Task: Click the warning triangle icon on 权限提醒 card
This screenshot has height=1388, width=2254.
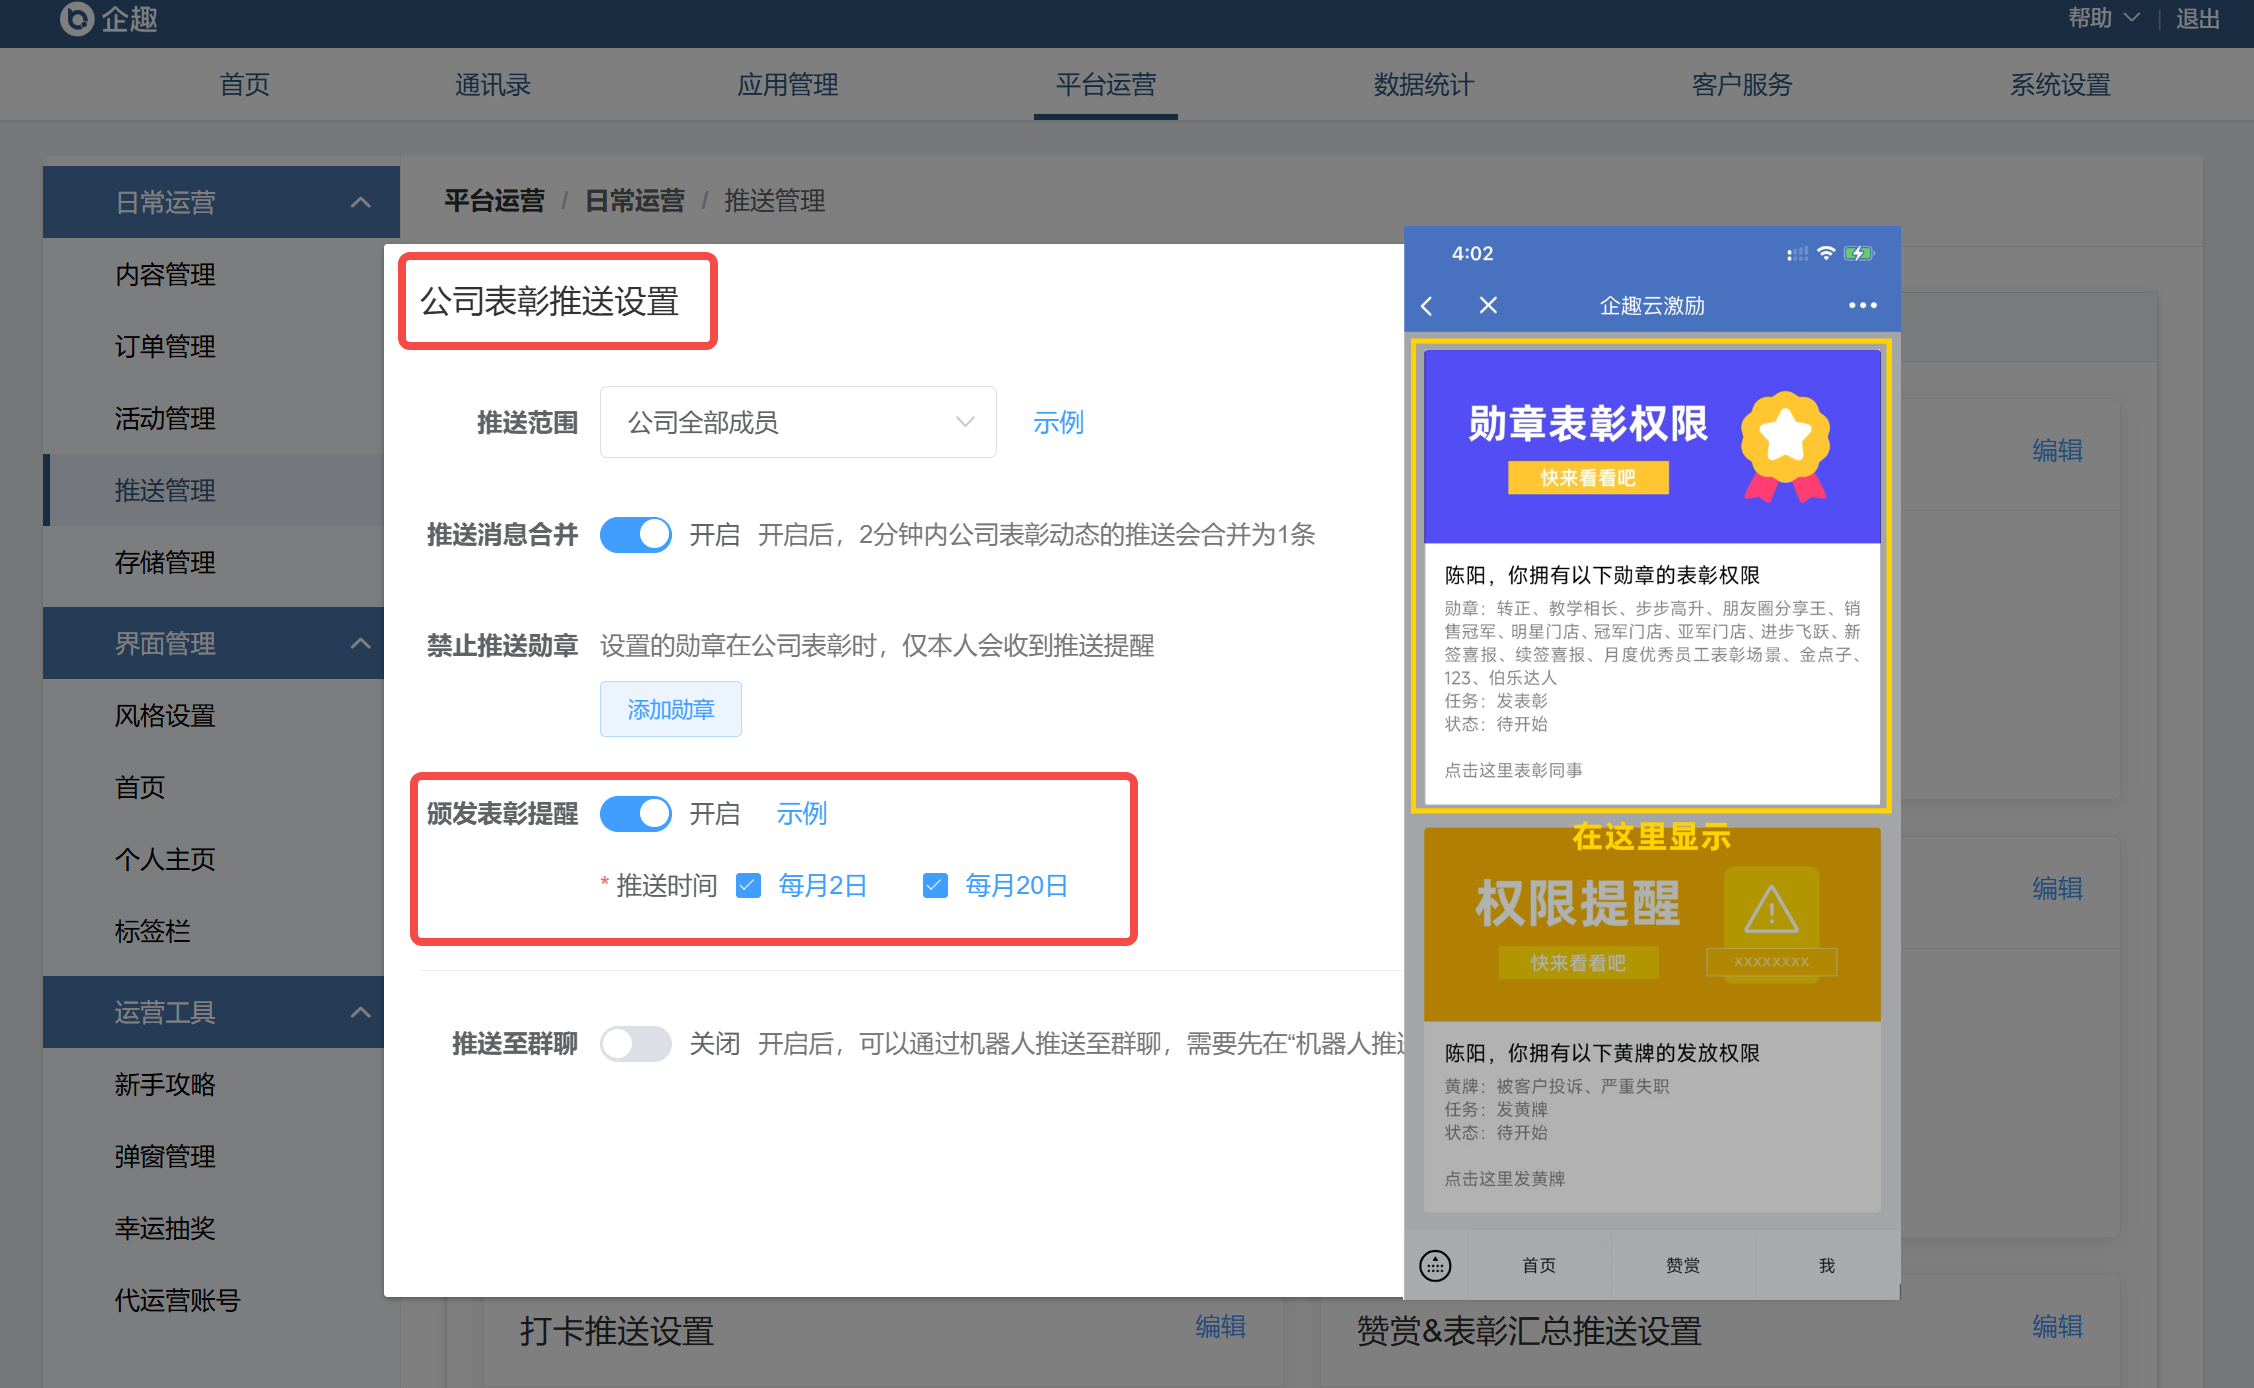Action: 1771,911
